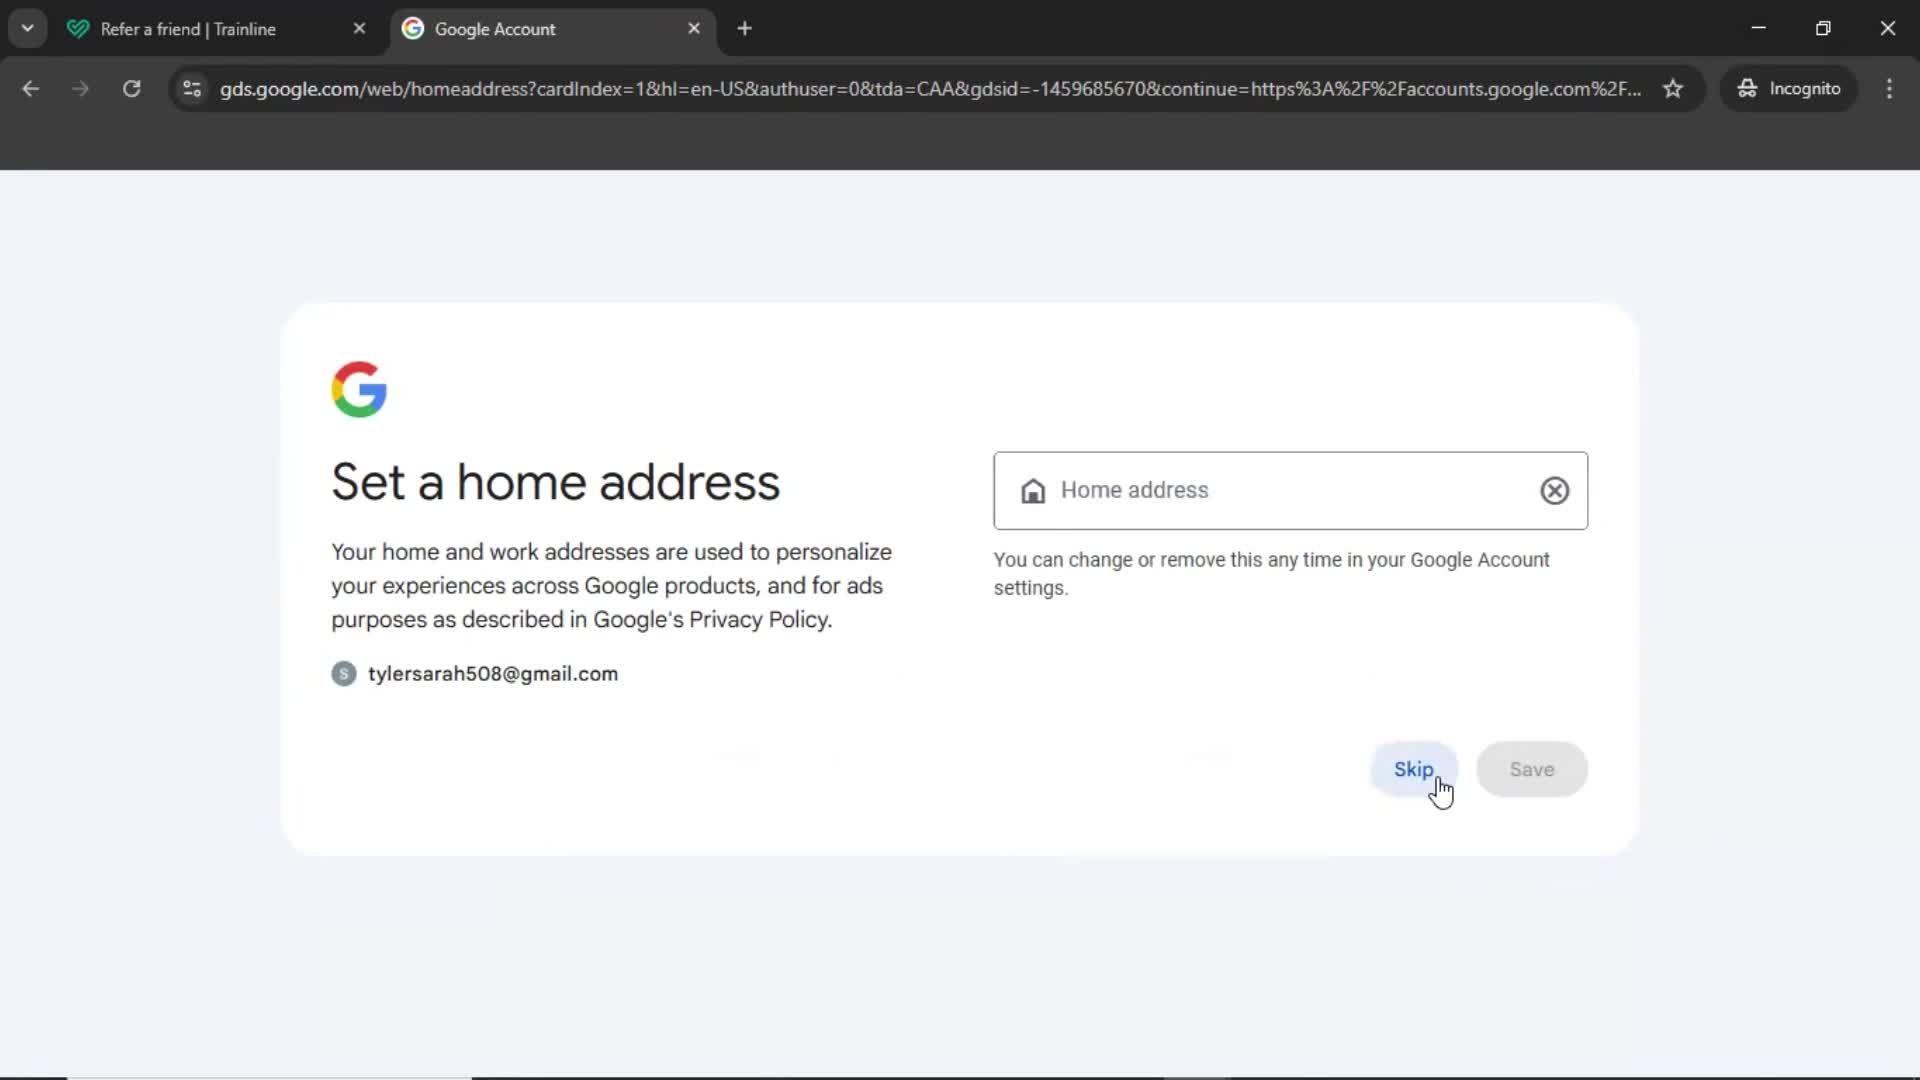
Task: Click the site information icon in address bar
Action: click(x=191, y=89)
